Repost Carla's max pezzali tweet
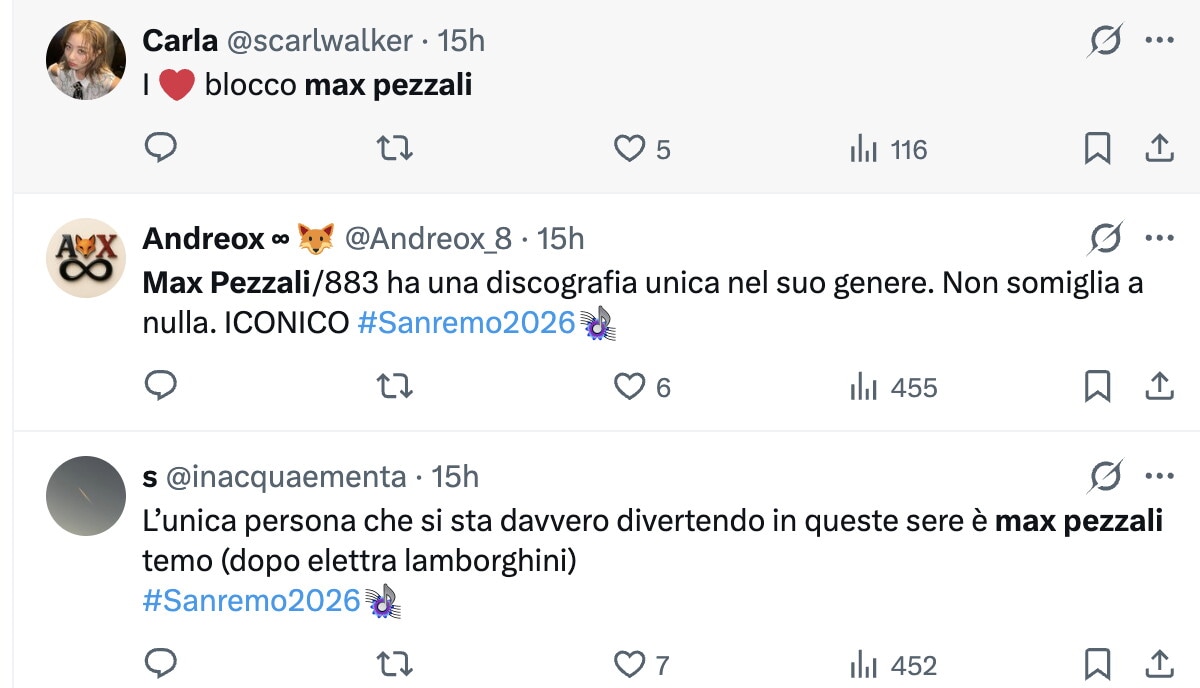Viewport: 1200px width, 688px height. pyautogui.click(x=395, y=149)
